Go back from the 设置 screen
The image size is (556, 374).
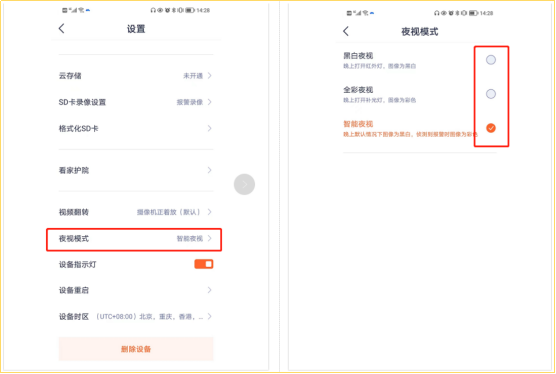pos(62,29)
